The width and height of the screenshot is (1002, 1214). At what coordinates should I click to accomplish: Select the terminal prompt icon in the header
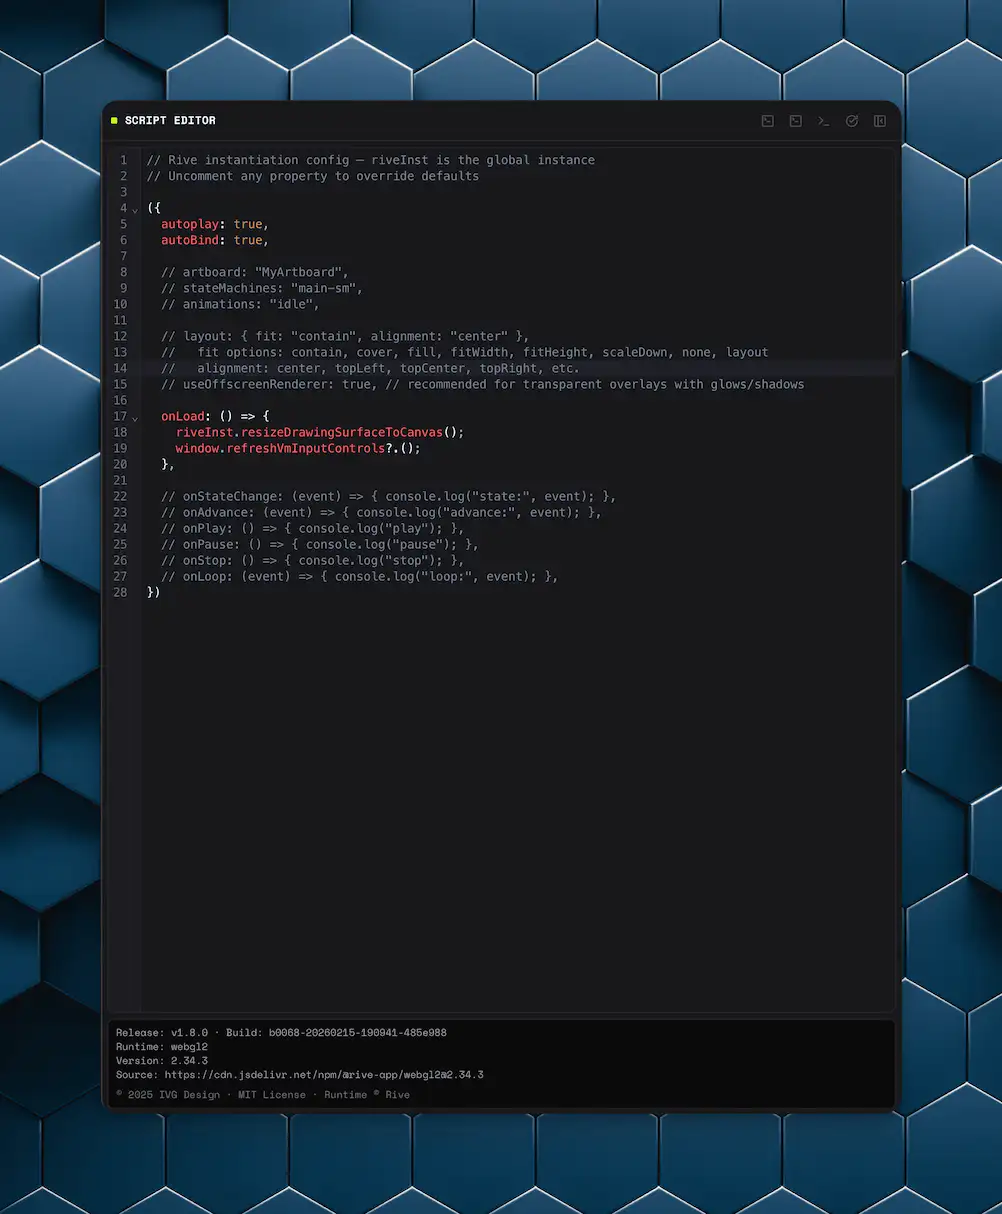pos(823,121)
